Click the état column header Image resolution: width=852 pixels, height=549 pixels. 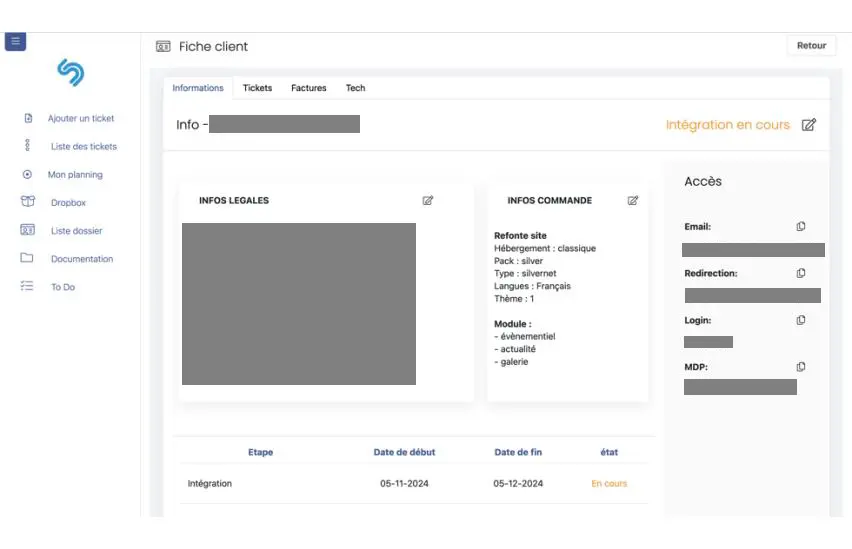coord(609,452)
